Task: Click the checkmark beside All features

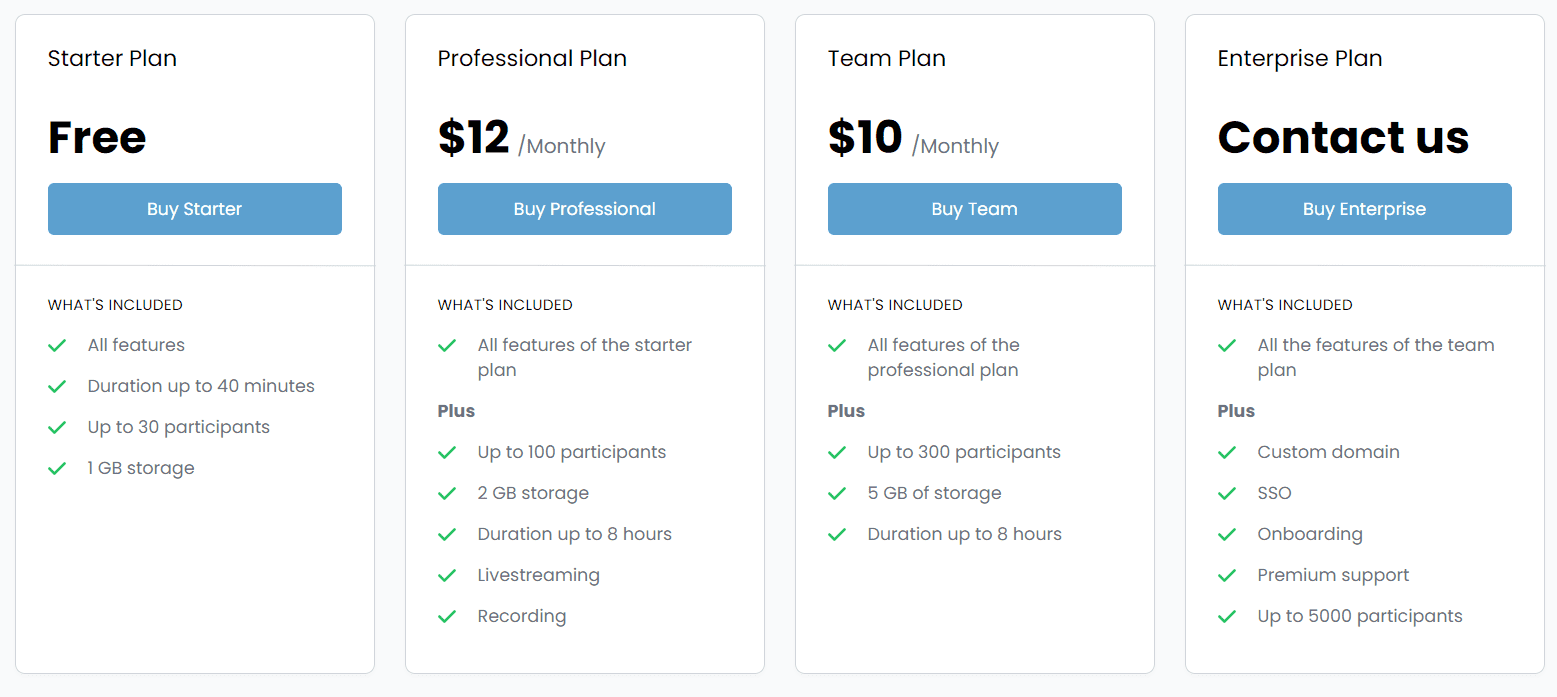Action: pyautogui.click(x=57, y=344)
